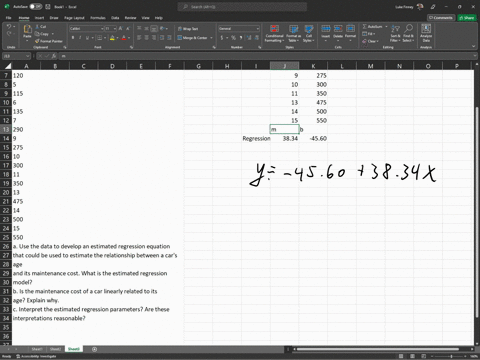The height and width of the screenshot is (360, 480).
Task: Click the Paste clipboard icon
Action: (x=27, y=29)
